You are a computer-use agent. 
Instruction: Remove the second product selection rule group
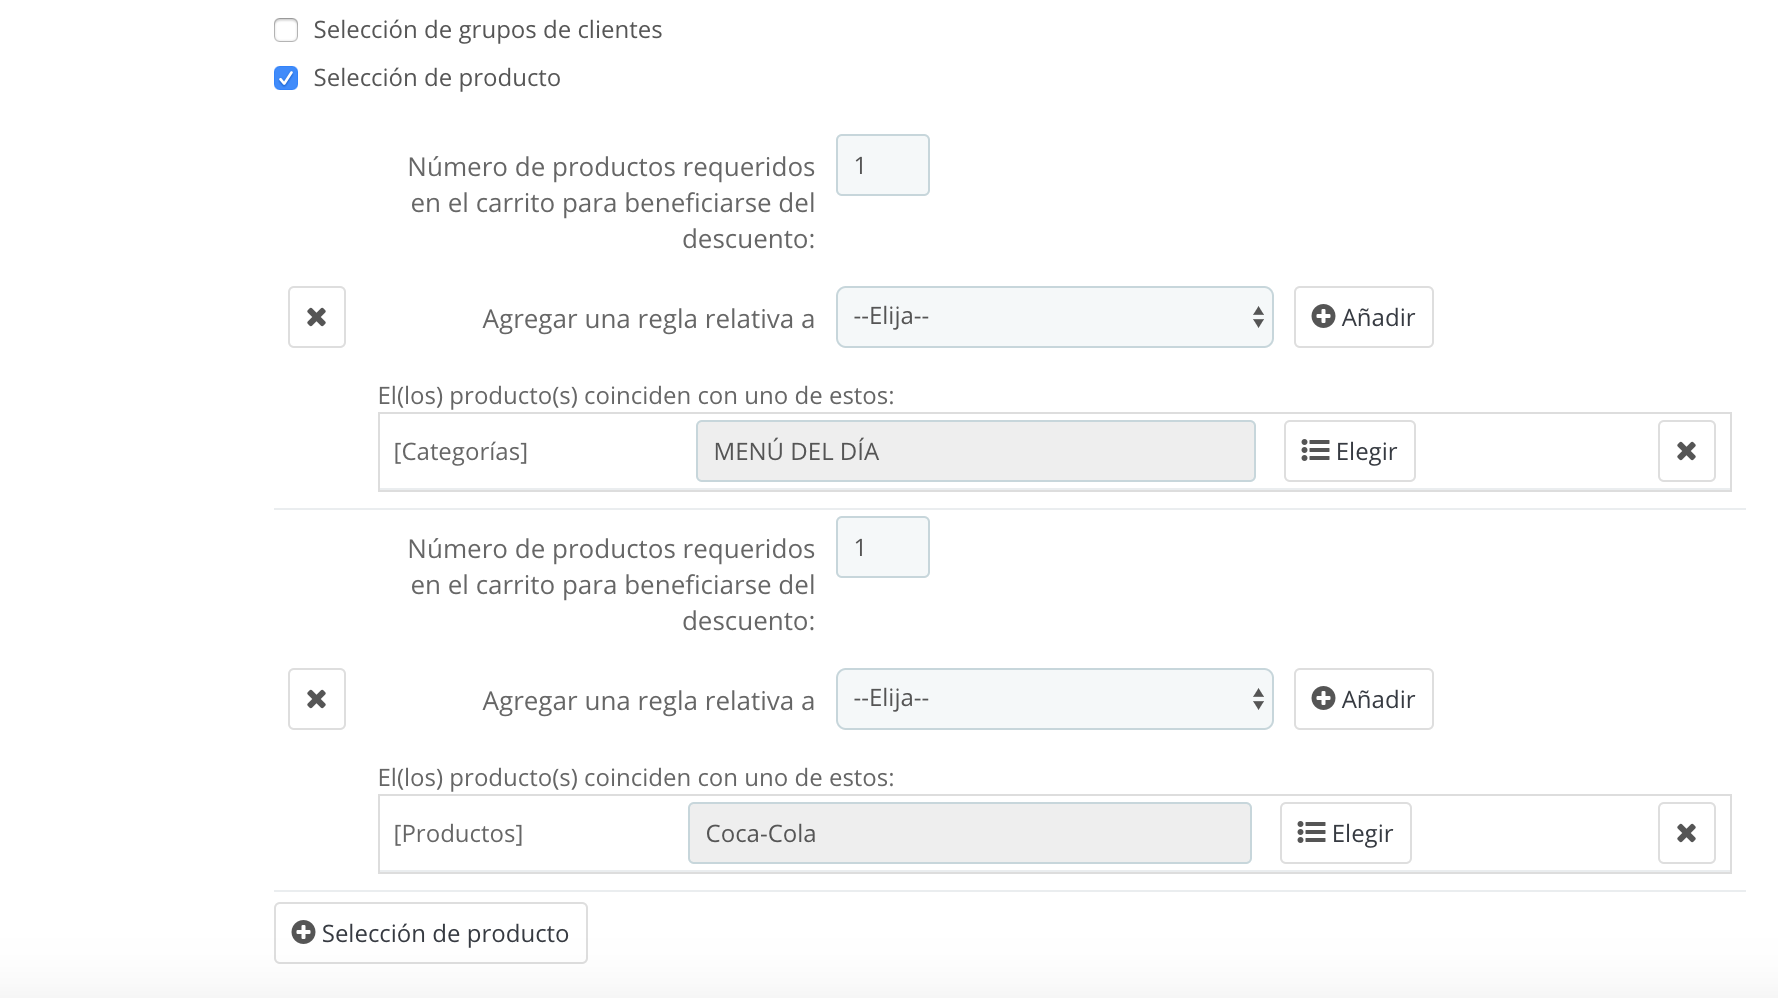click(316, 699)
